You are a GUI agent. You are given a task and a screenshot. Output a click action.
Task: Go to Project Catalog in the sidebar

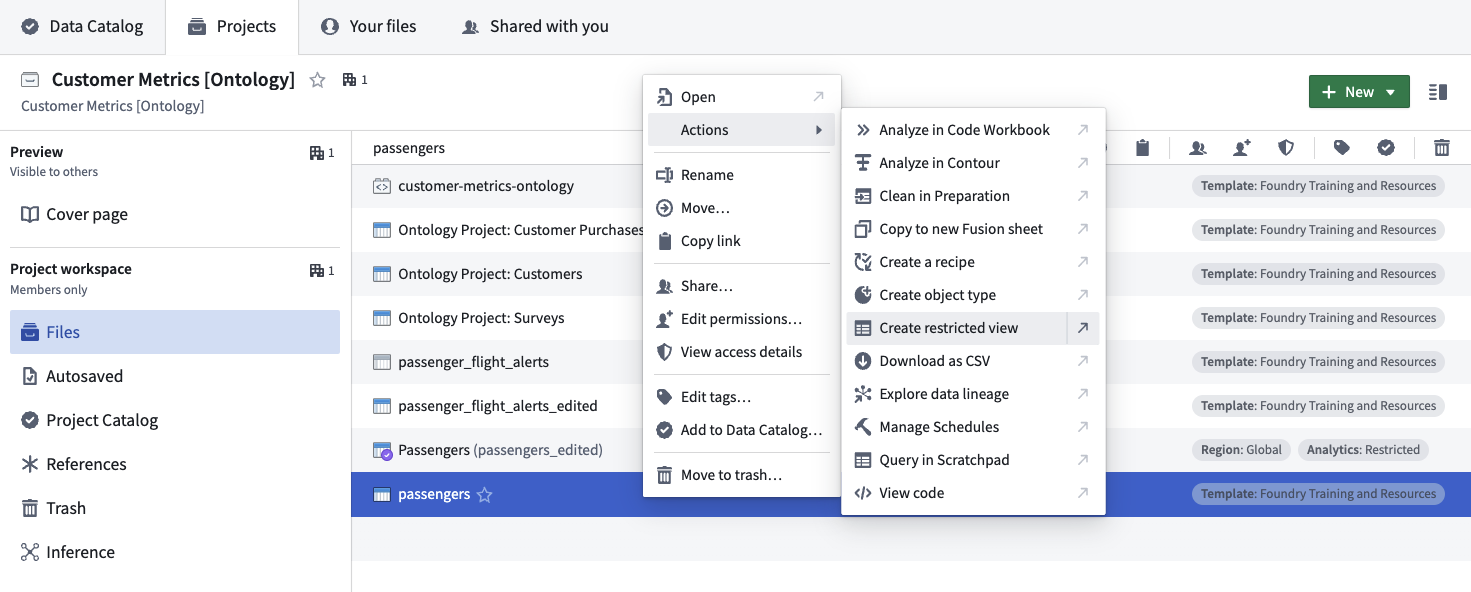175,420
